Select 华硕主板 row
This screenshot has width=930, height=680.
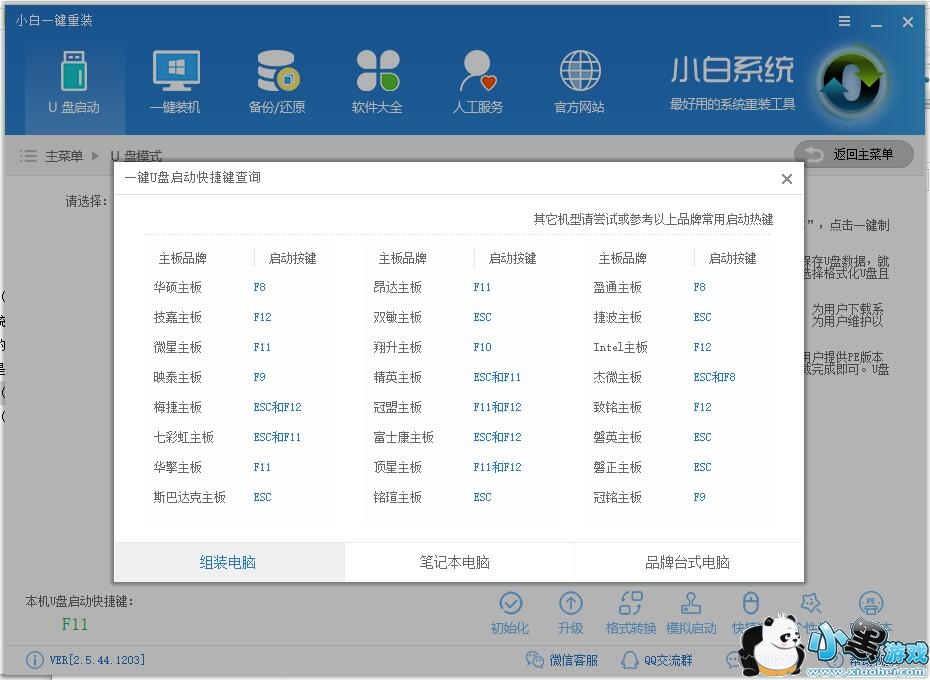[x=237, y=287]
